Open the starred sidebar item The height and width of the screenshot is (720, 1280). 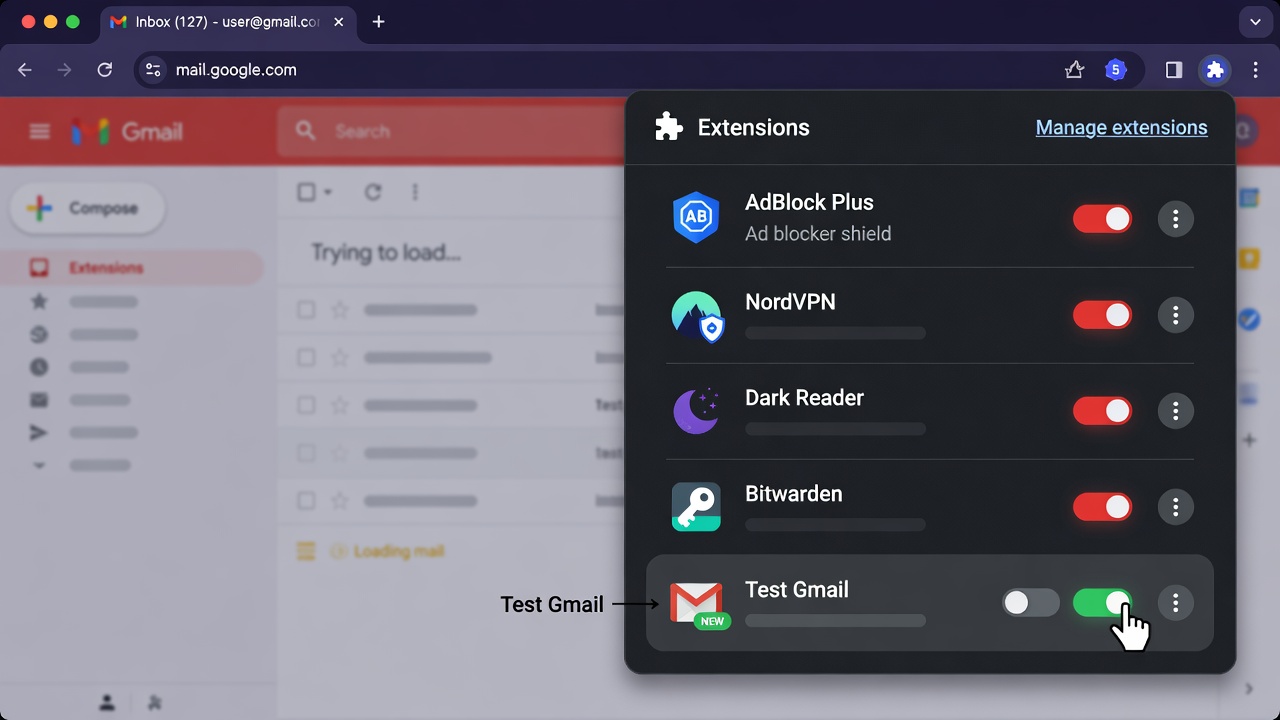(39, 301)
